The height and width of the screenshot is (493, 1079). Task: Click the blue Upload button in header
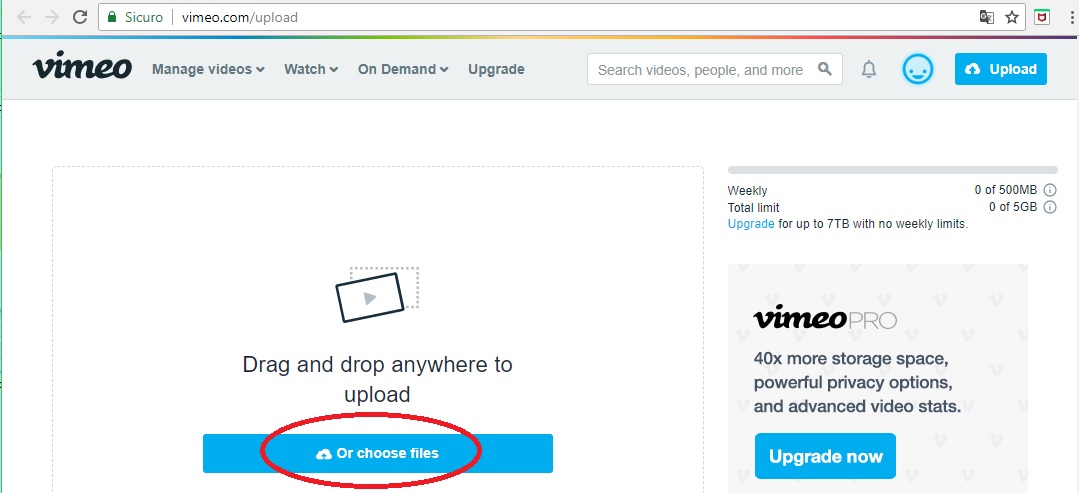(1001, 69)
